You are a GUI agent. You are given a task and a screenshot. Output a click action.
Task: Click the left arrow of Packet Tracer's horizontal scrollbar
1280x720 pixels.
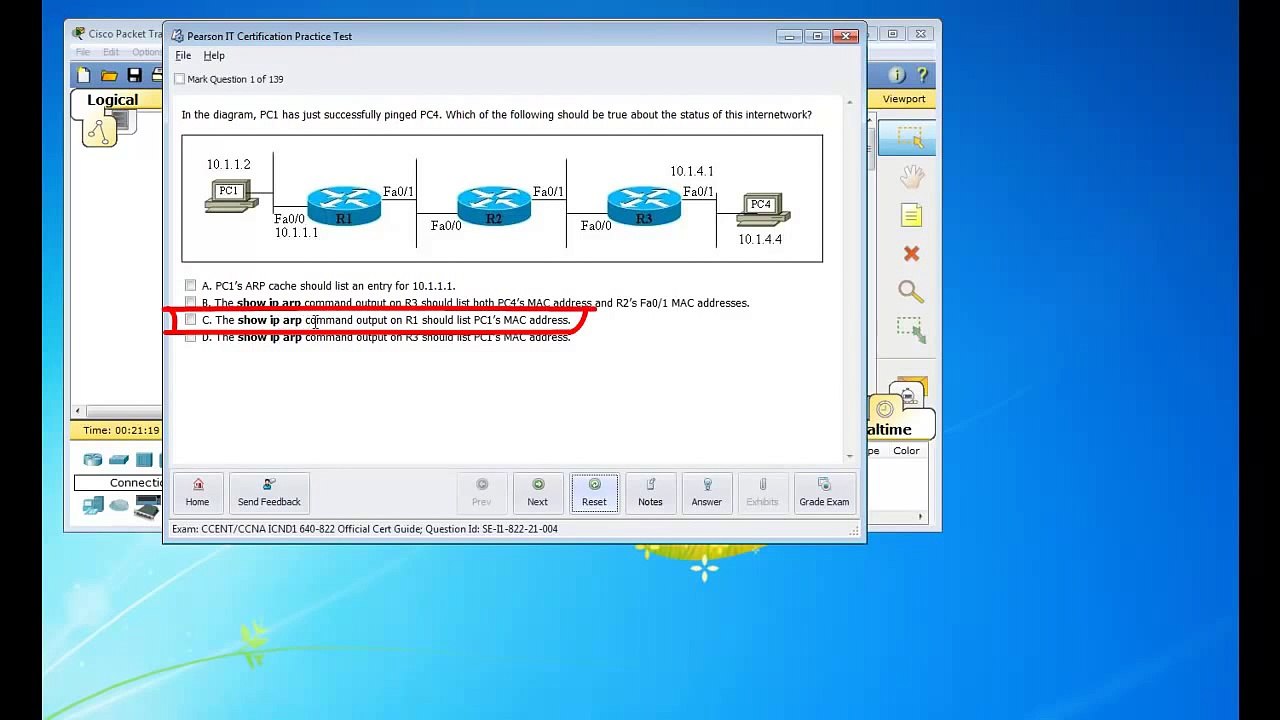tap(77, 411)
